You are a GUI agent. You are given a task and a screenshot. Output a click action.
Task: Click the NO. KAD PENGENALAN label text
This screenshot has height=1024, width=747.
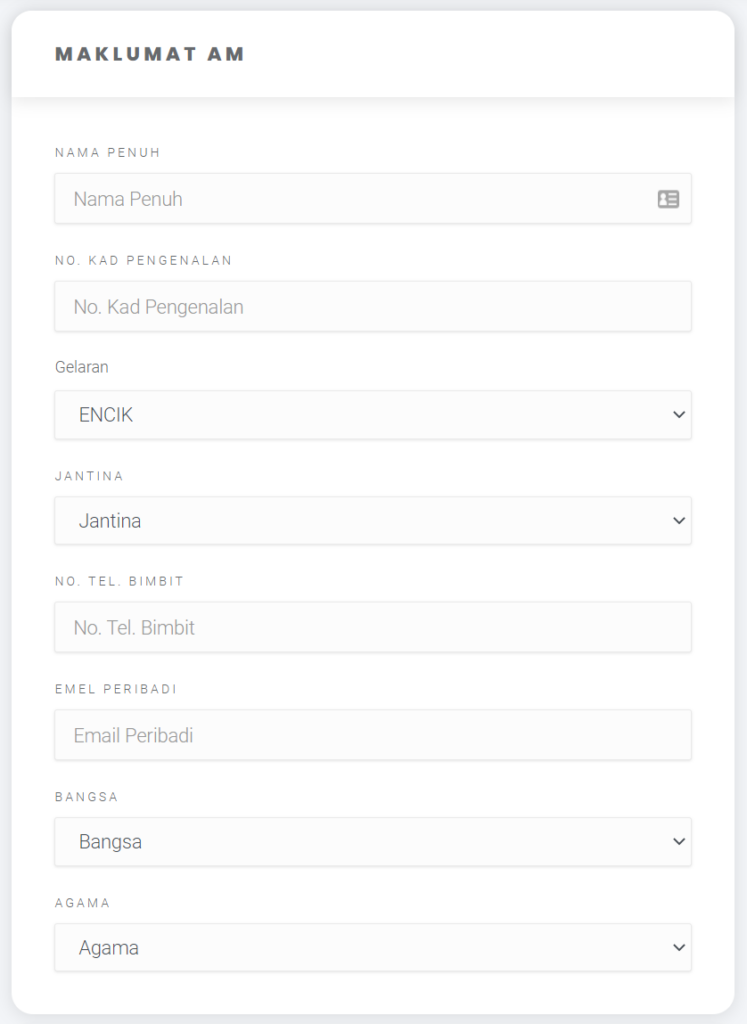coord(143,261)
